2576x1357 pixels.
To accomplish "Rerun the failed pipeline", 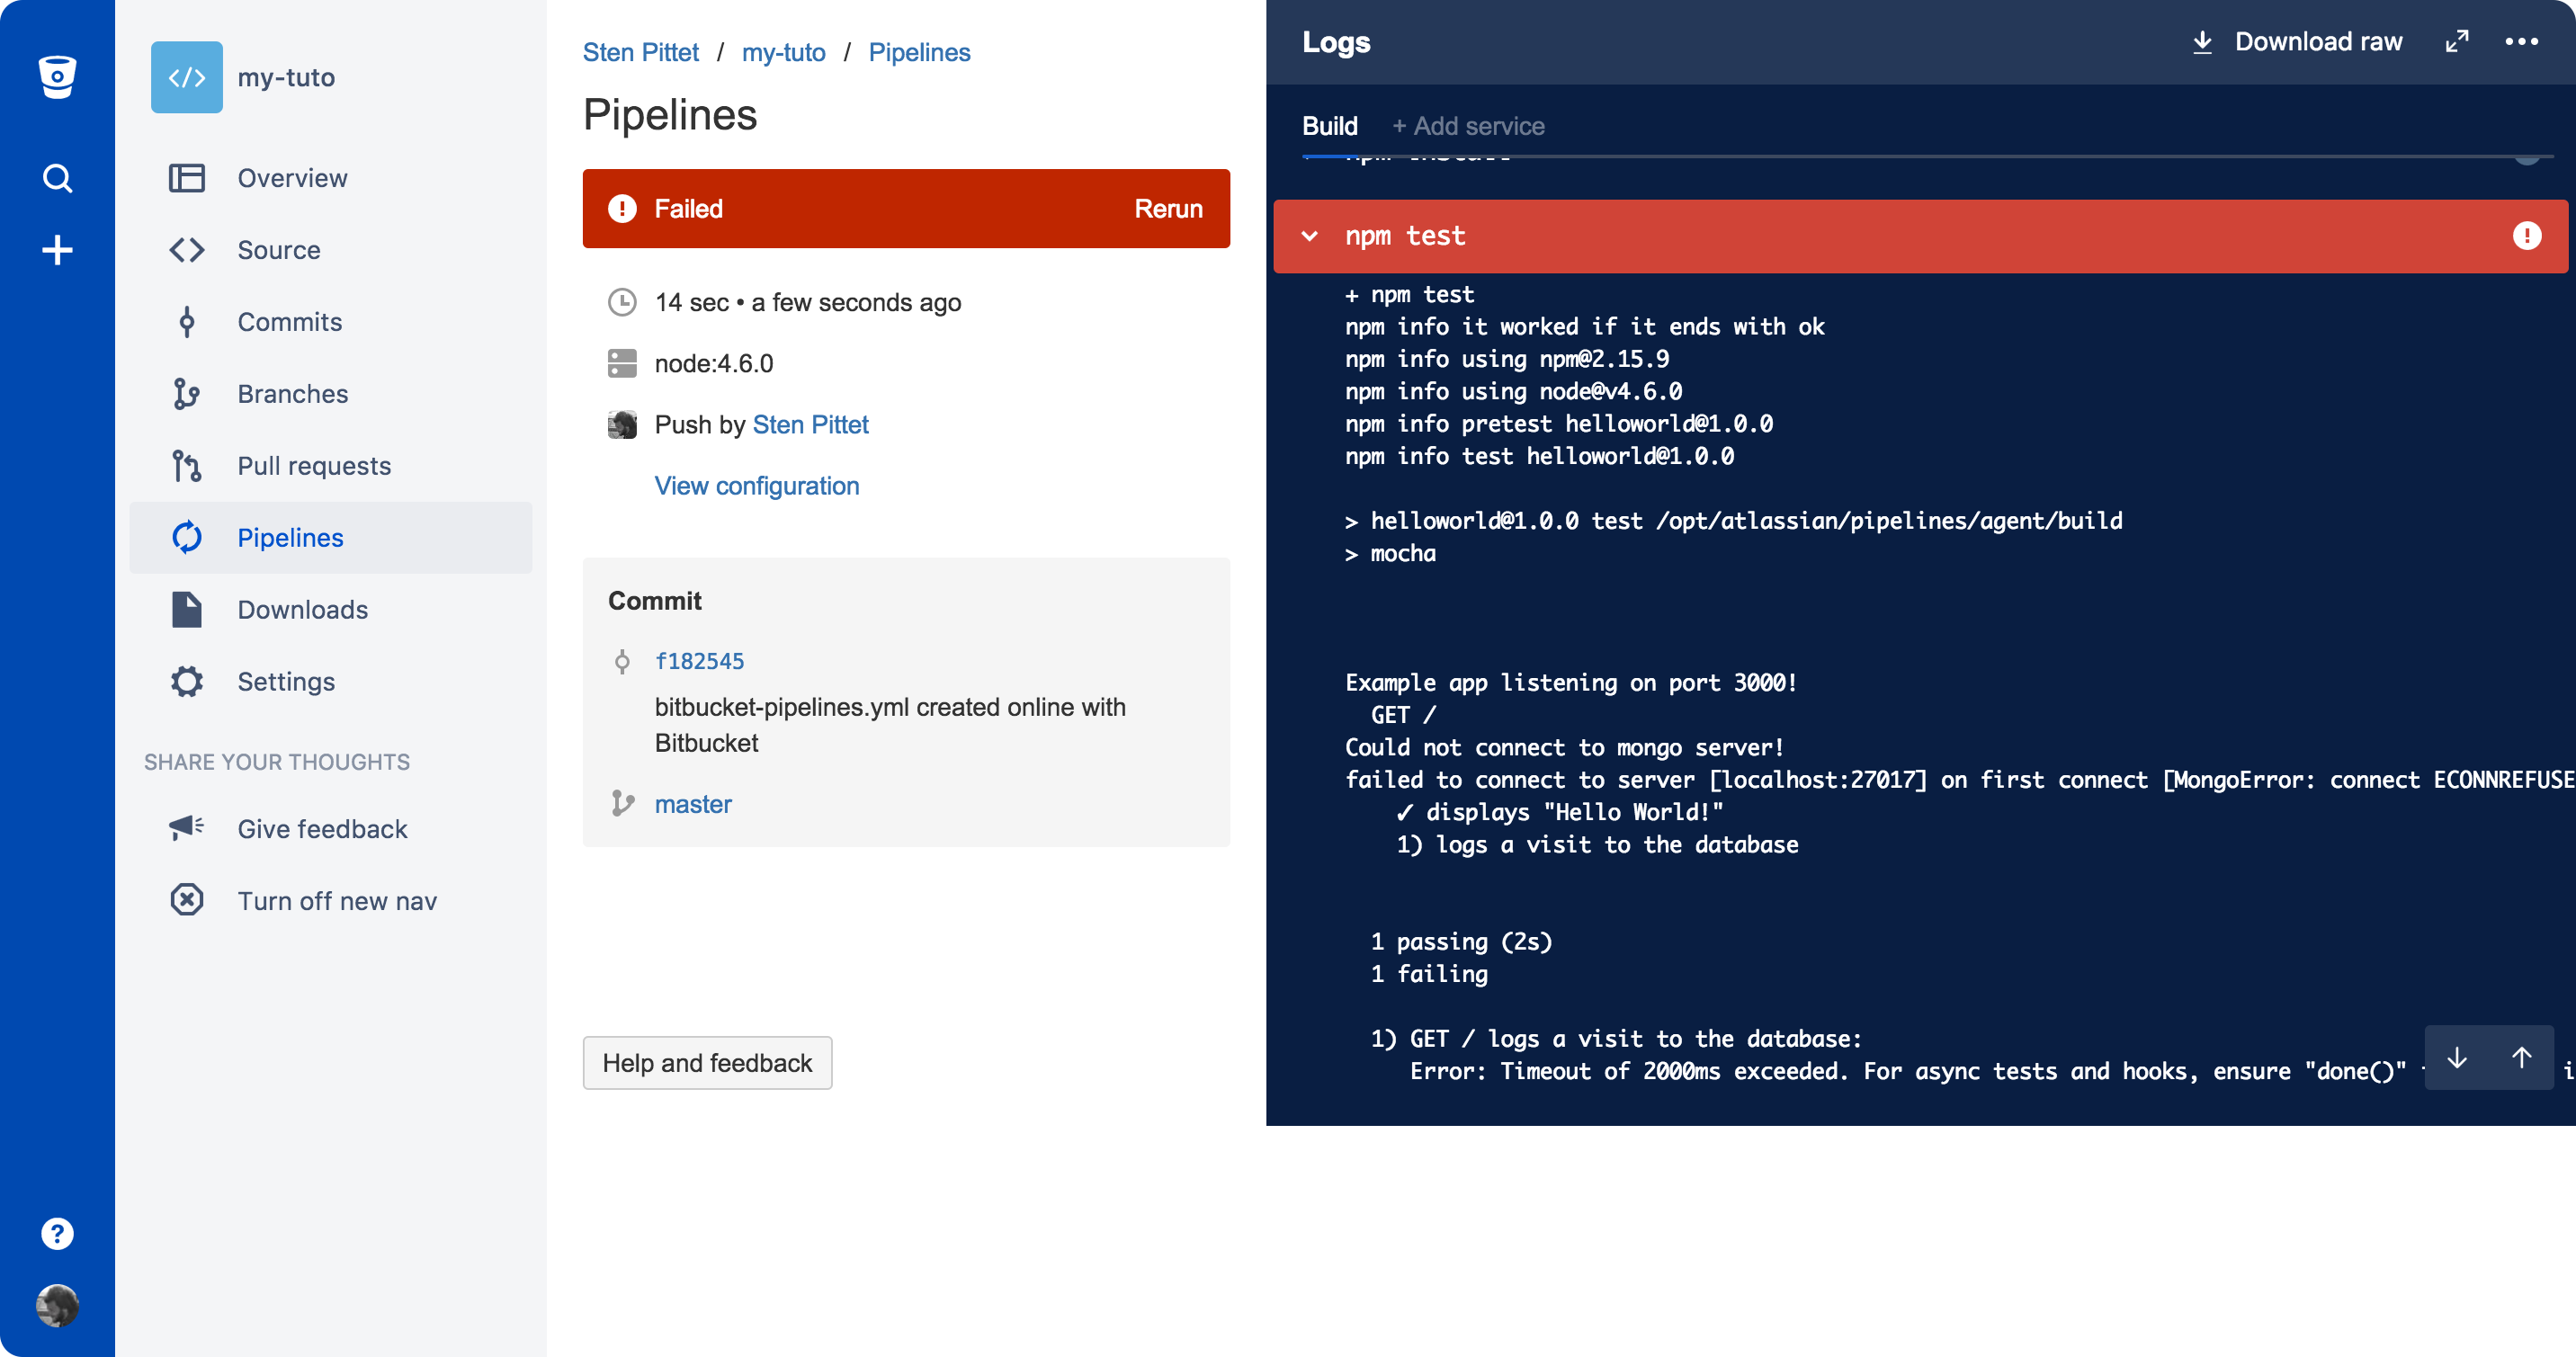I will (x=1167, y=208).
